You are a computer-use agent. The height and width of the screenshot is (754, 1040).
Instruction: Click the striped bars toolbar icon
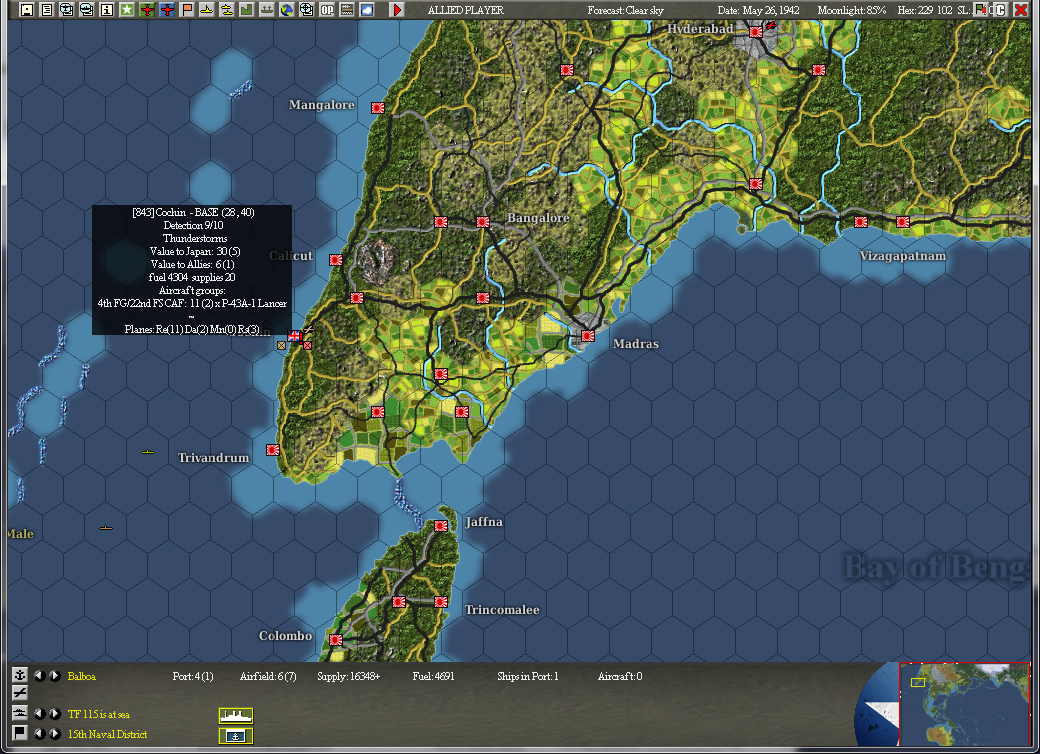[346, 9]
